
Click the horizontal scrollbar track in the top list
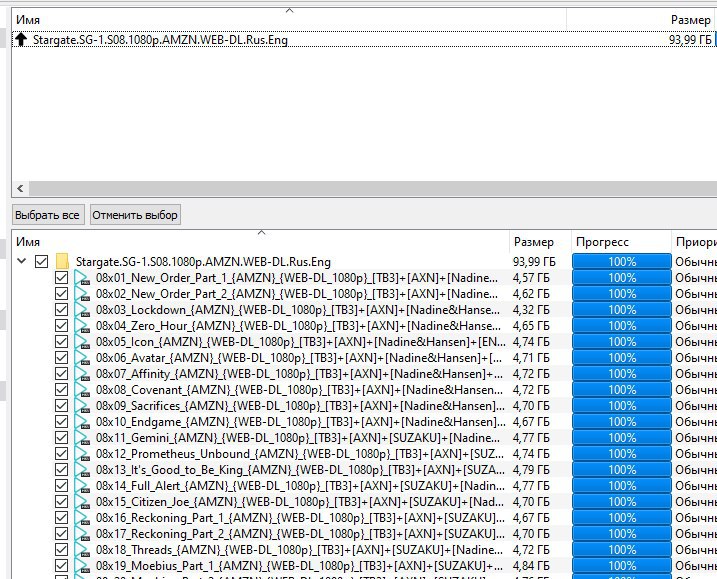[x=373, y=188]
